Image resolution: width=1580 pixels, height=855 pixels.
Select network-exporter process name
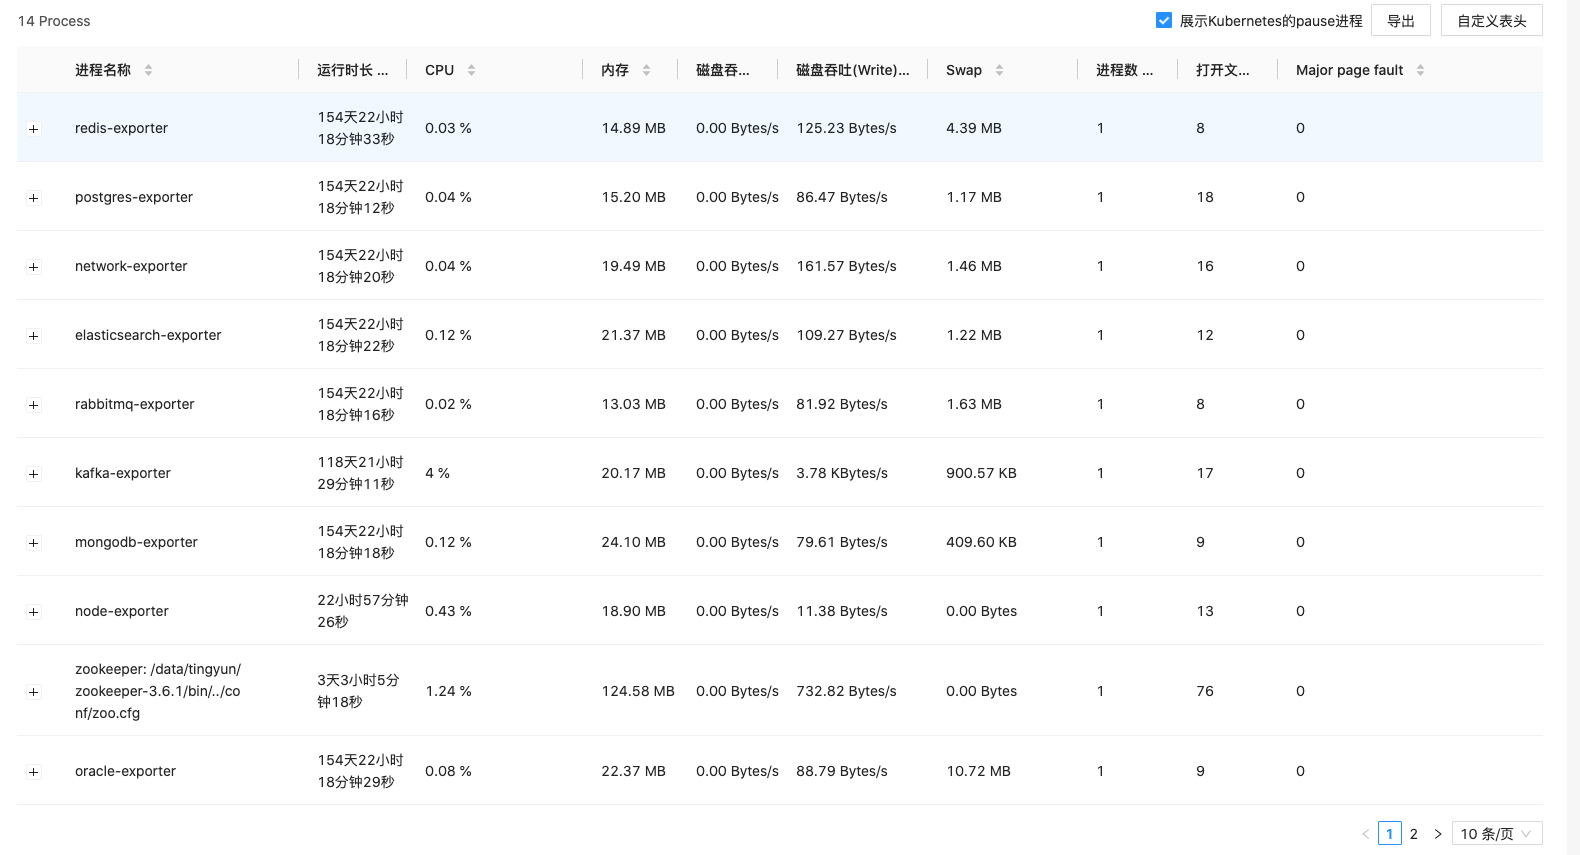(x=131, y=266)
